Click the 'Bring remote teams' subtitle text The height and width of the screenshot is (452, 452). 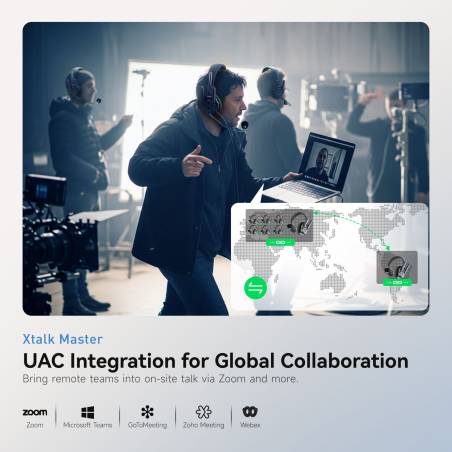[x=160, y=379]
